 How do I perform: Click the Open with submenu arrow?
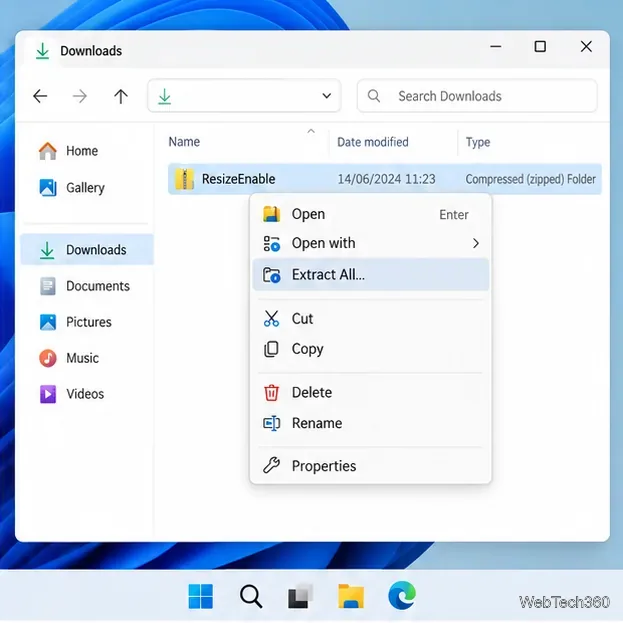pyautogui.click(x=476, y=243)
